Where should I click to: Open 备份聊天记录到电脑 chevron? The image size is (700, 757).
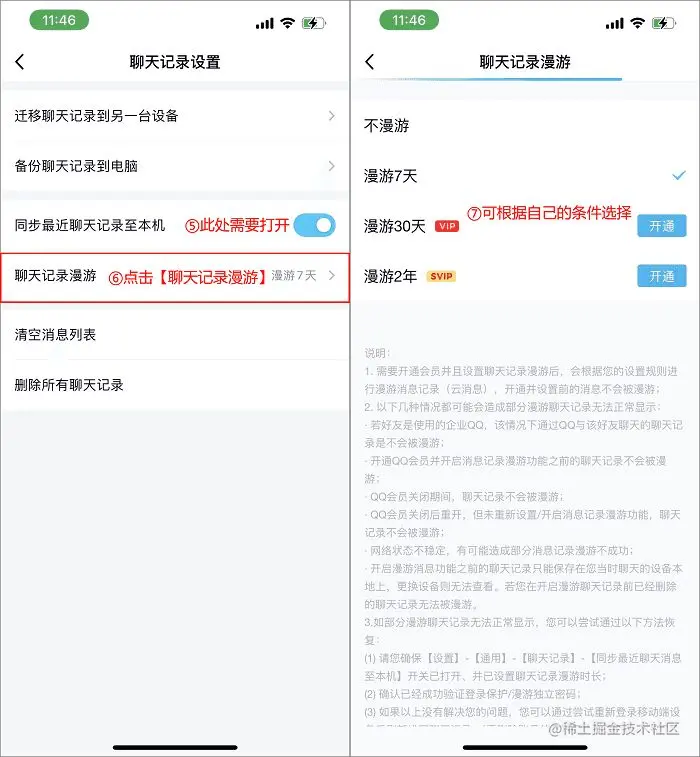(332, 166)
